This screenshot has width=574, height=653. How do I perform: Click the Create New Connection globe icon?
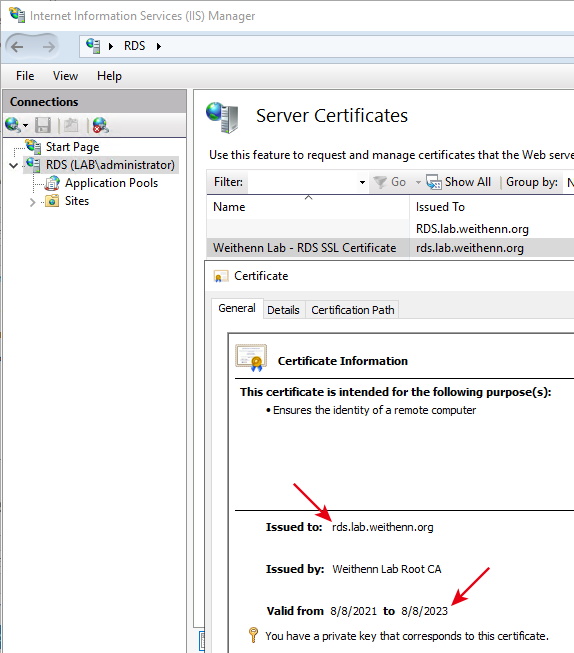tap(13, 125)
